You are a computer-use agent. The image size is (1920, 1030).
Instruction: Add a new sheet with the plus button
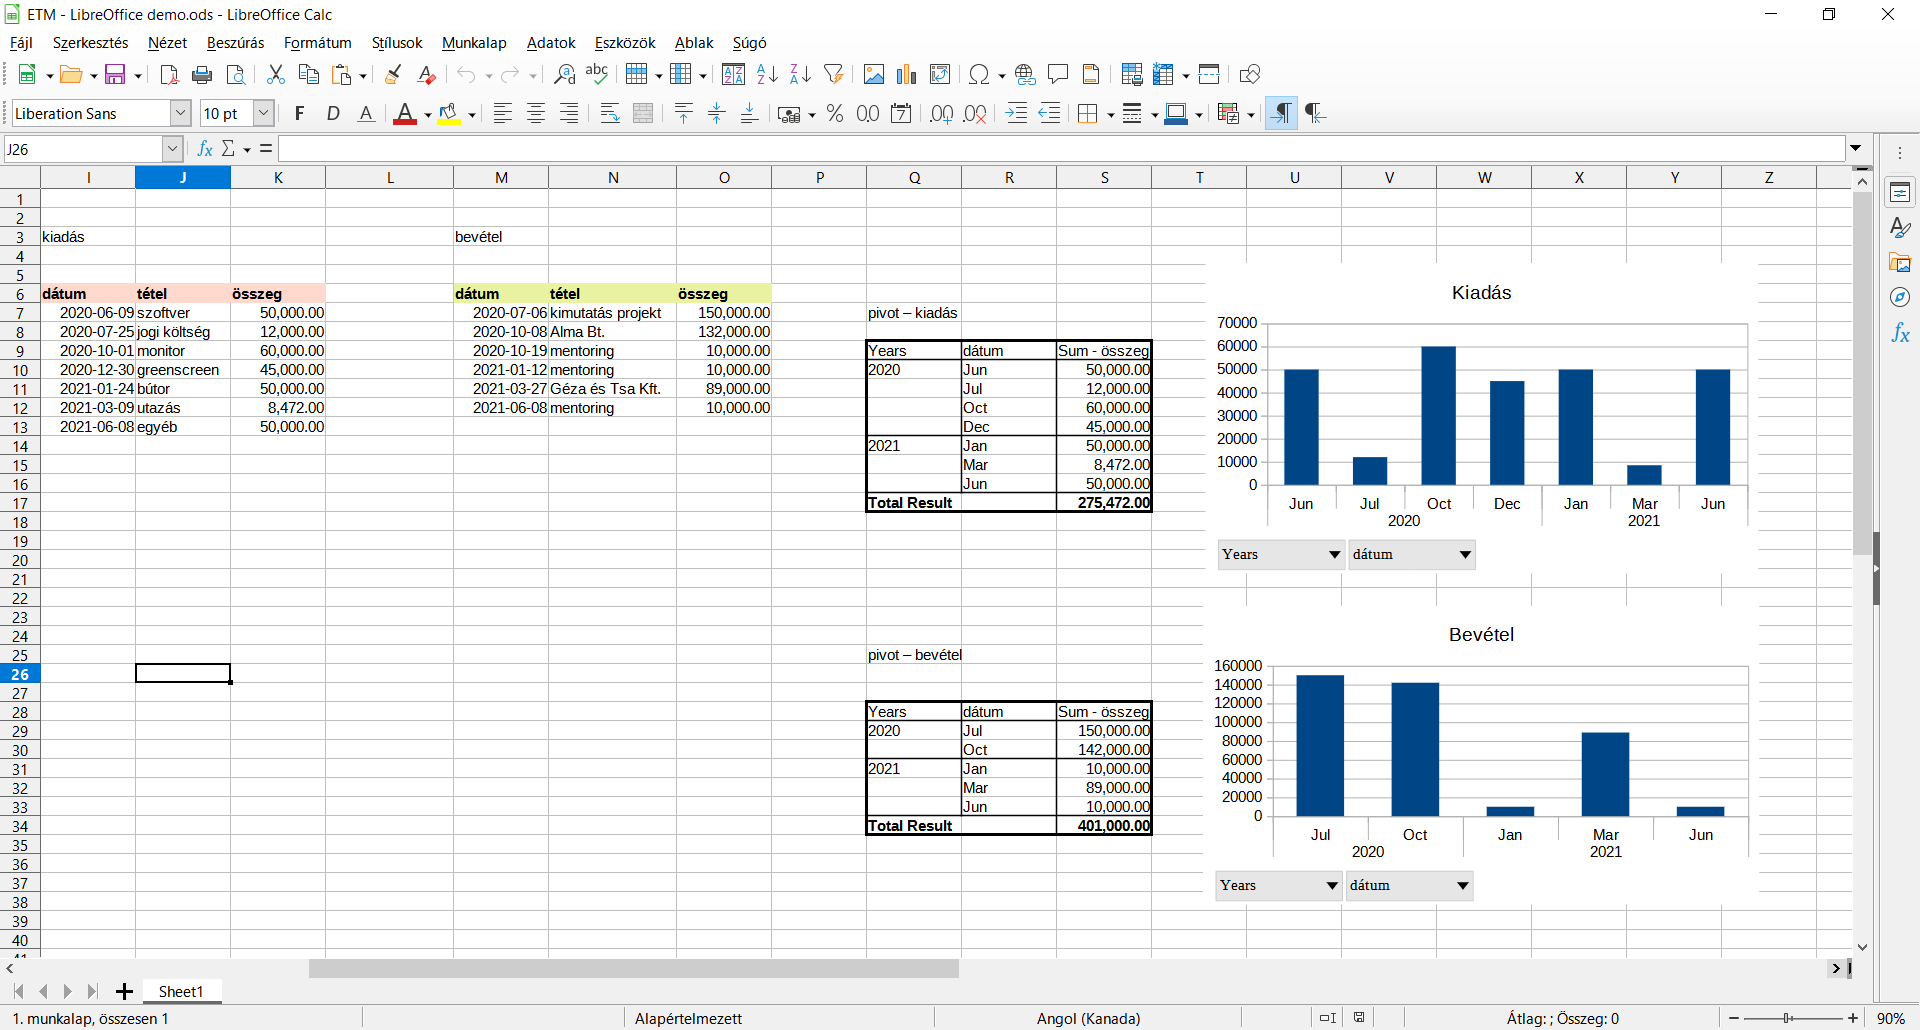point(124,991)
